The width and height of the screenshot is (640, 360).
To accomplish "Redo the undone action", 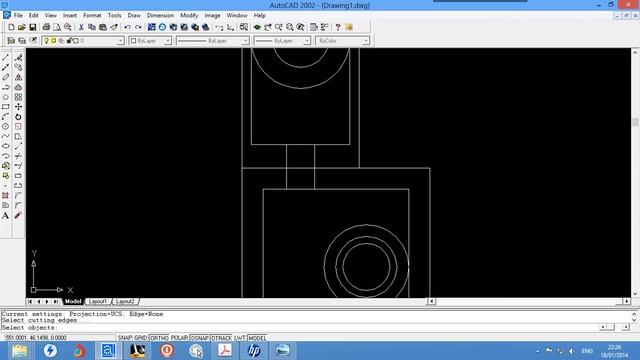I will tap(138, 27).
